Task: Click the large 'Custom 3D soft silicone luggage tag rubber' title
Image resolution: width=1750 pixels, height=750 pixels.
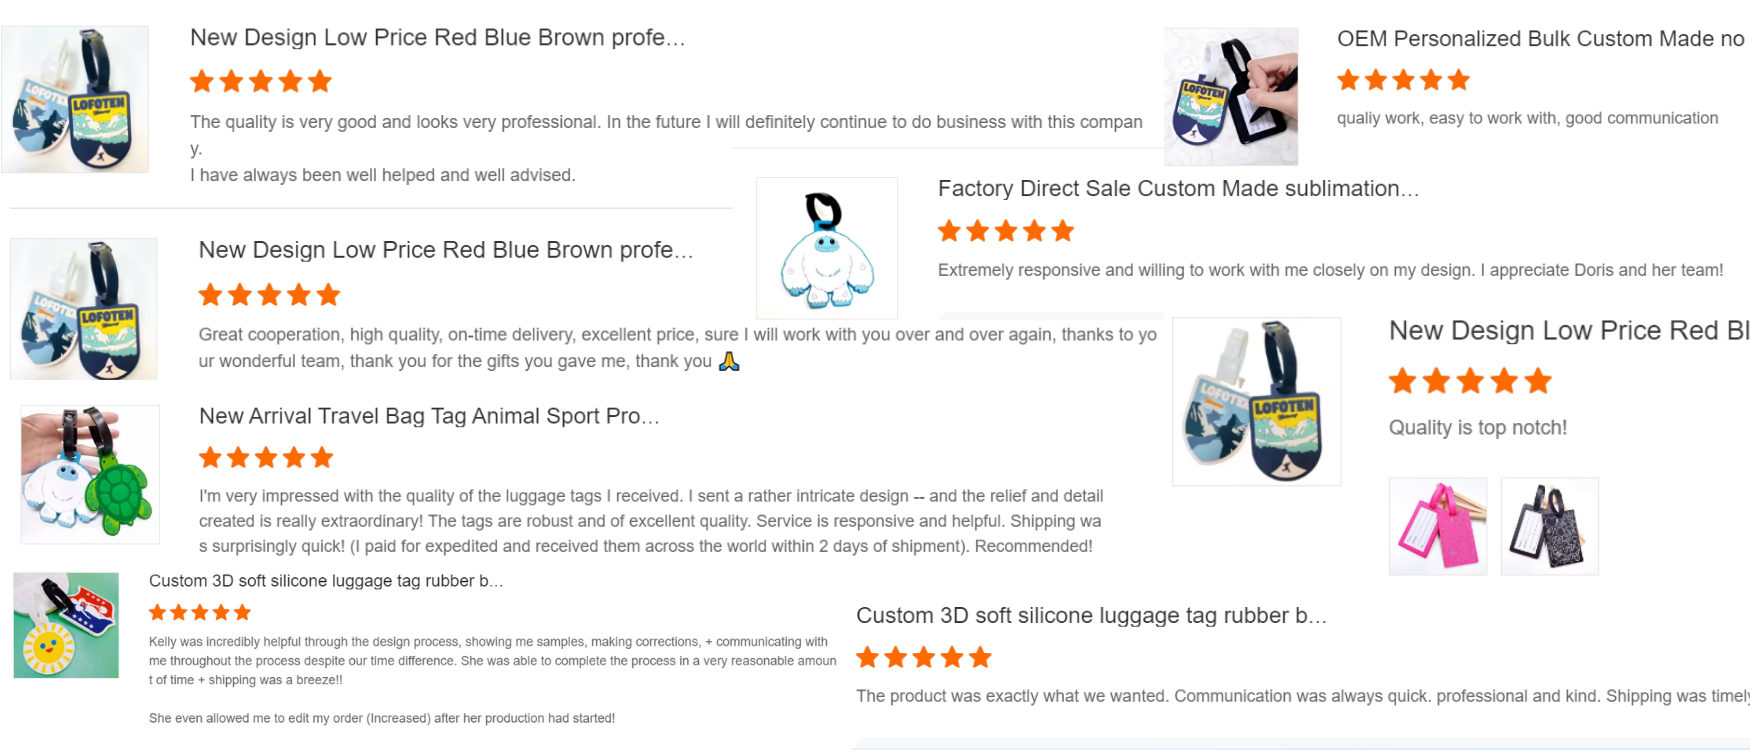Action: coord(1091,616)
